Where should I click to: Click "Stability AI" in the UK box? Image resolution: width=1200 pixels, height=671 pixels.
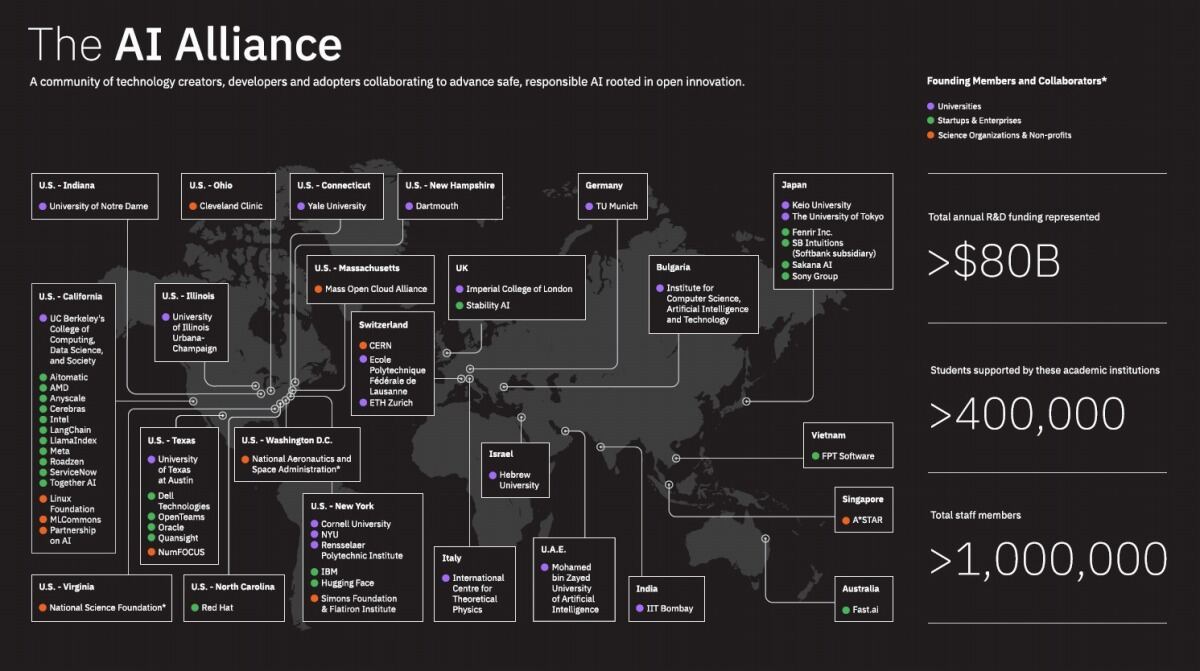[x=488, y=305]
